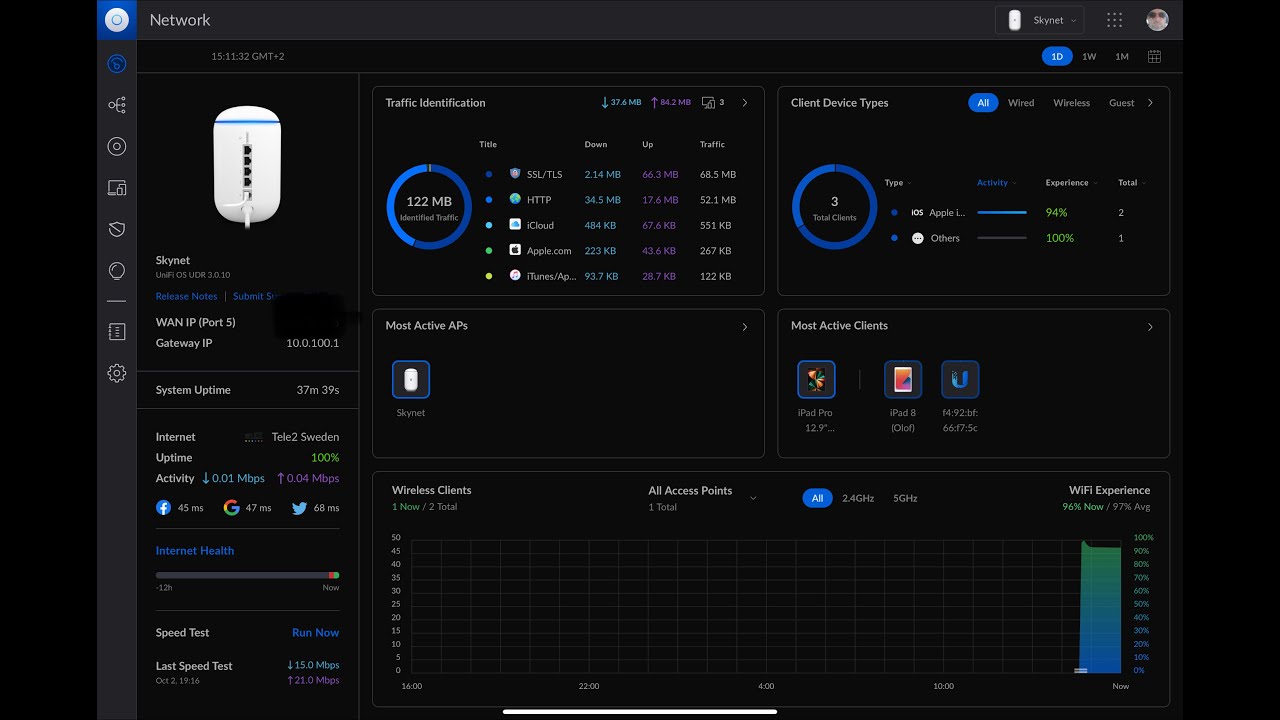Open the Topology sidebar icon
The height and width of the screenshot is (720, 1280).
point(117,105)
